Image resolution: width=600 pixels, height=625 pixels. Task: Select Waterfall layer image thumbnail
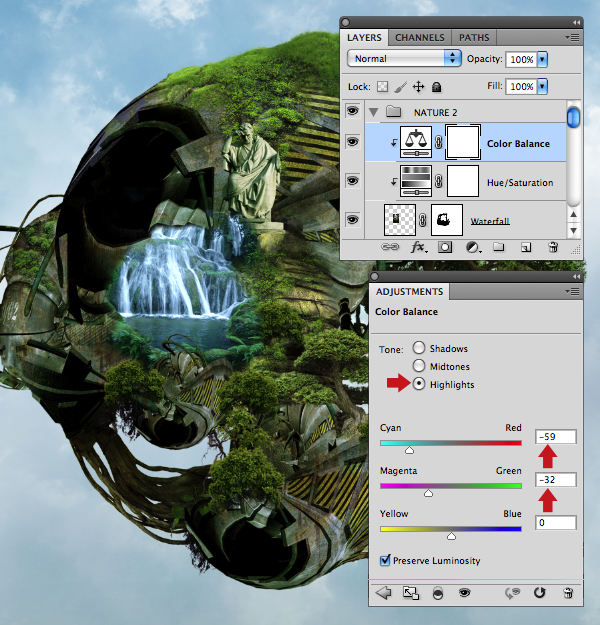(400, 220)
